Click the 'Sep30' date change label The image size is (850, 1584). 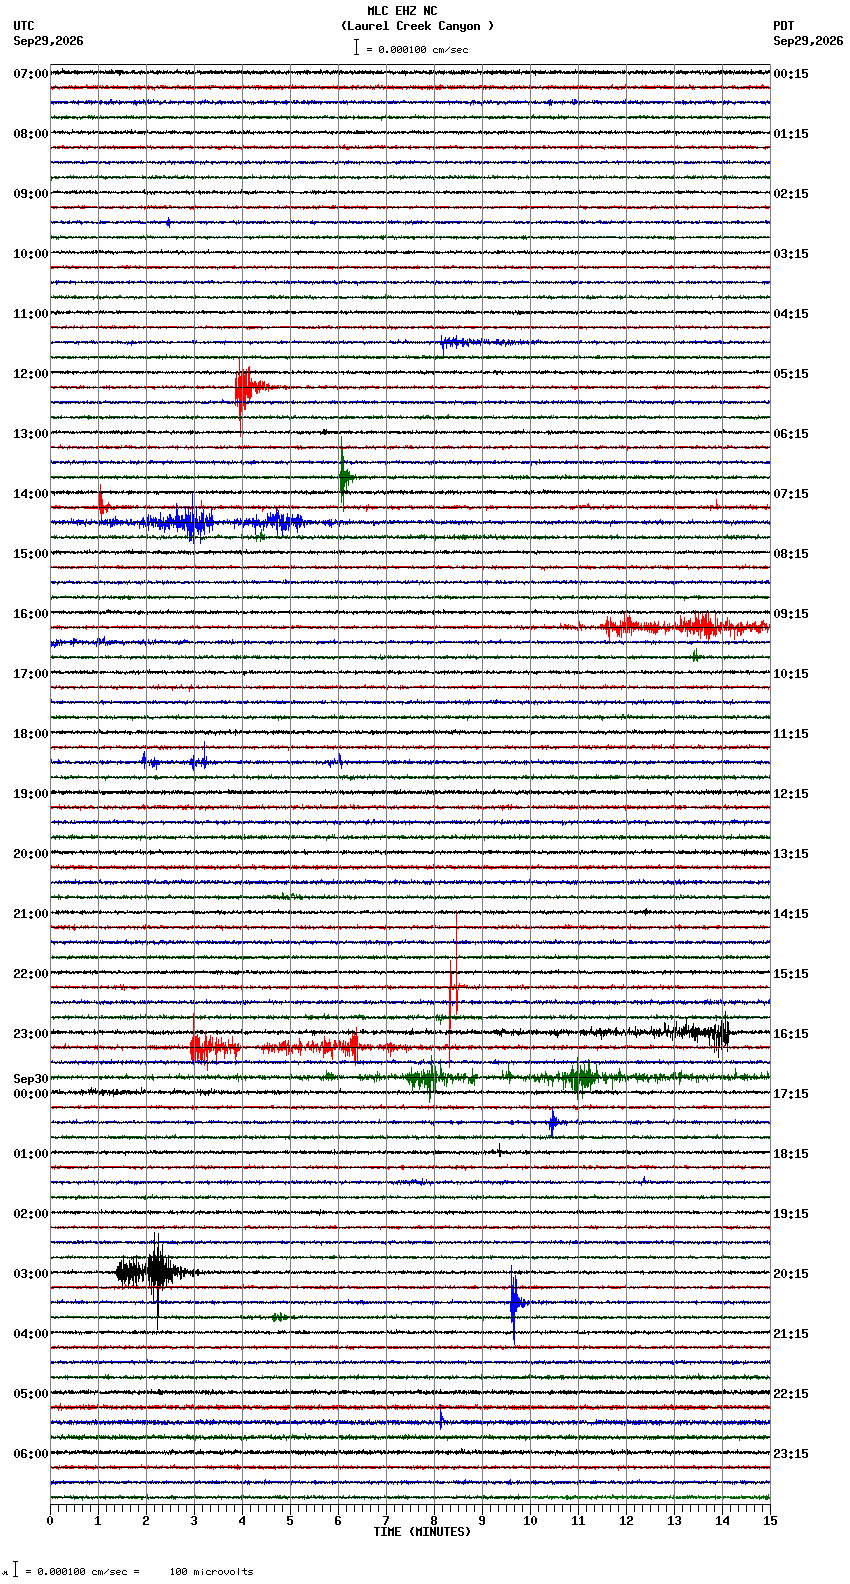pos(31,1079)
